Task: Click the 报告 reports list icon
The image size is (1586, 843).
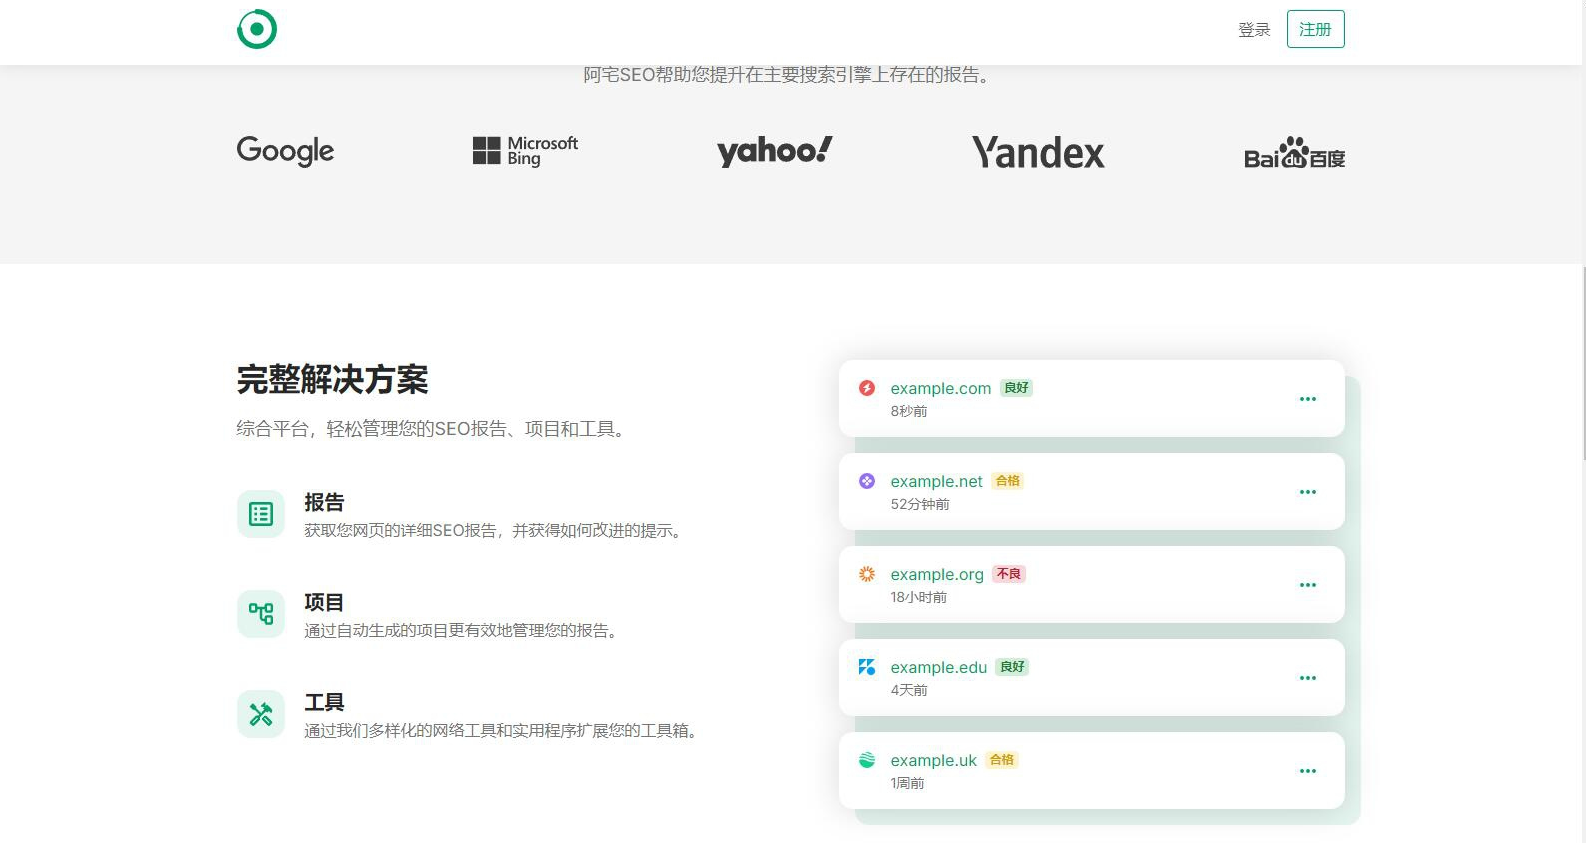Action: (x=261, y=514)
